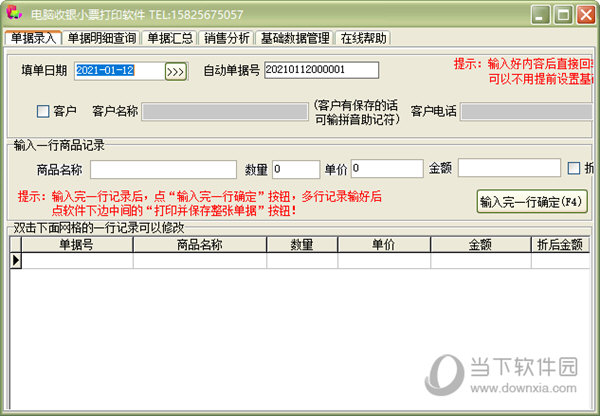
Task: Open the 单据明细查询 tab
Action: coord(102,38)
